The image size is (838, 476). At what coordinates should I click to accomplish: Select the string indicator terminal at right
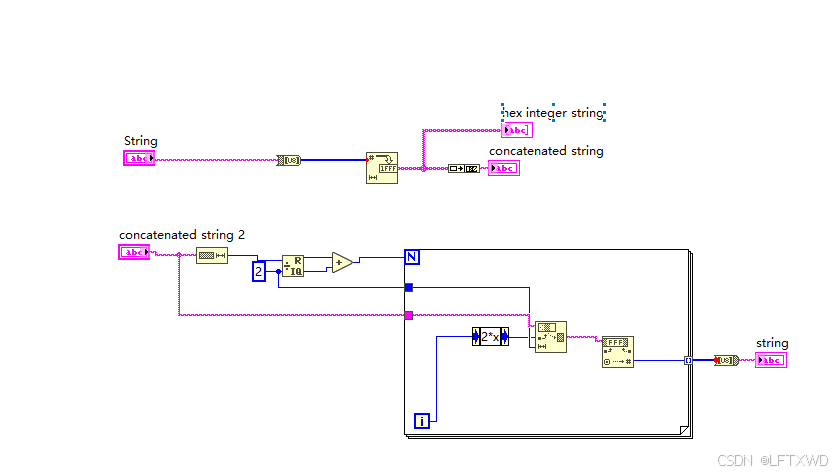point(771,361)
